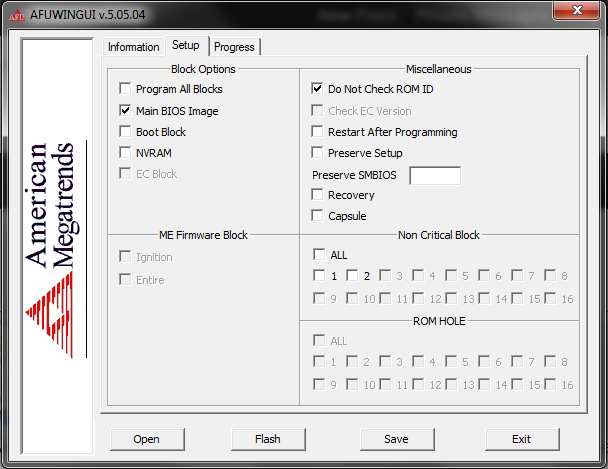The image size is (608, 469).
Task: Click the disabled Ignition checkbox
Action: tap(125, 256)
